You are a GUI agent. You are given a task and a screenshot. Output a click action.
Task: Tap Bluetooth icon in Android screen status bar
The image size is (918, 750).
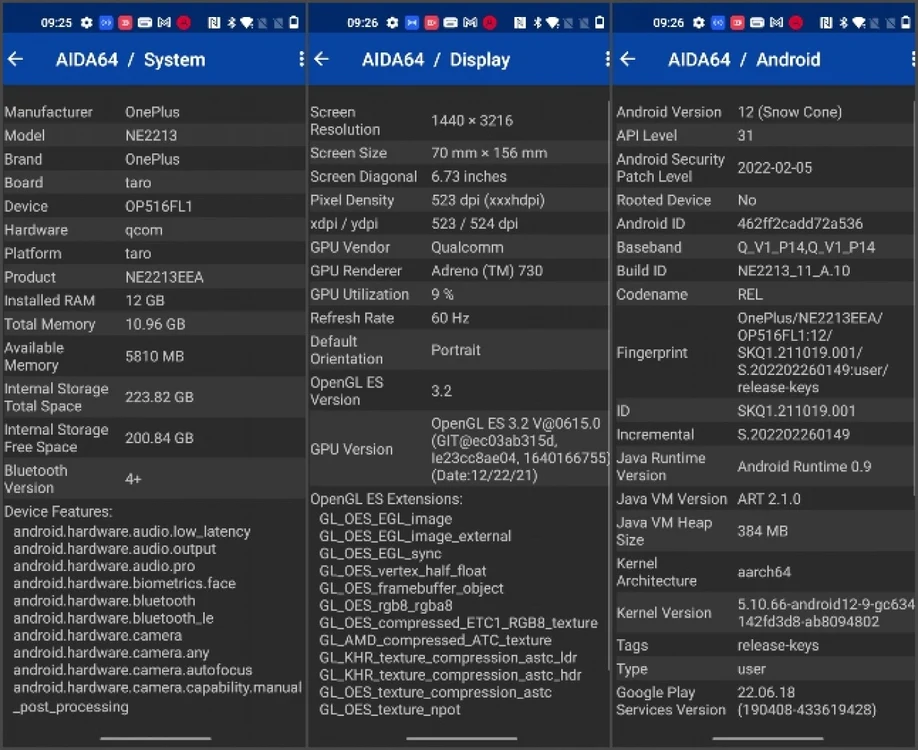844,23
